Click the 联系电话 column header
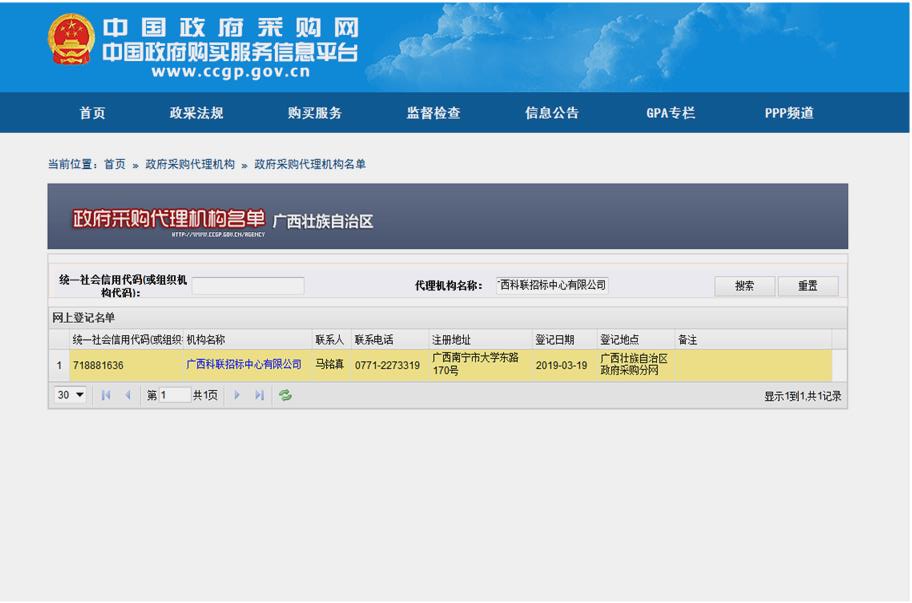Image resolution: width=912 pixels, height=603 pixels. click(390, 340)
